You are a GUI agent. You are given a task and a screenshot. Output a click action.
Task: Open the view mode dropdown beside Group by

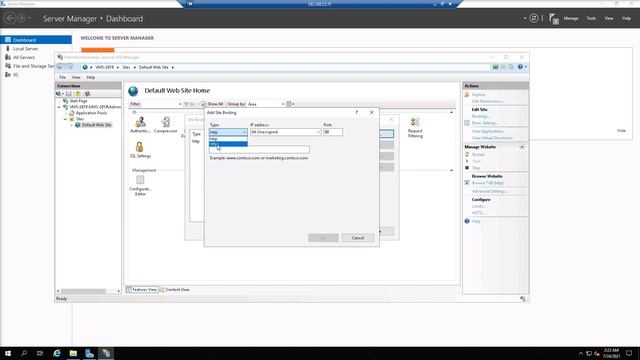coord(290,104)
